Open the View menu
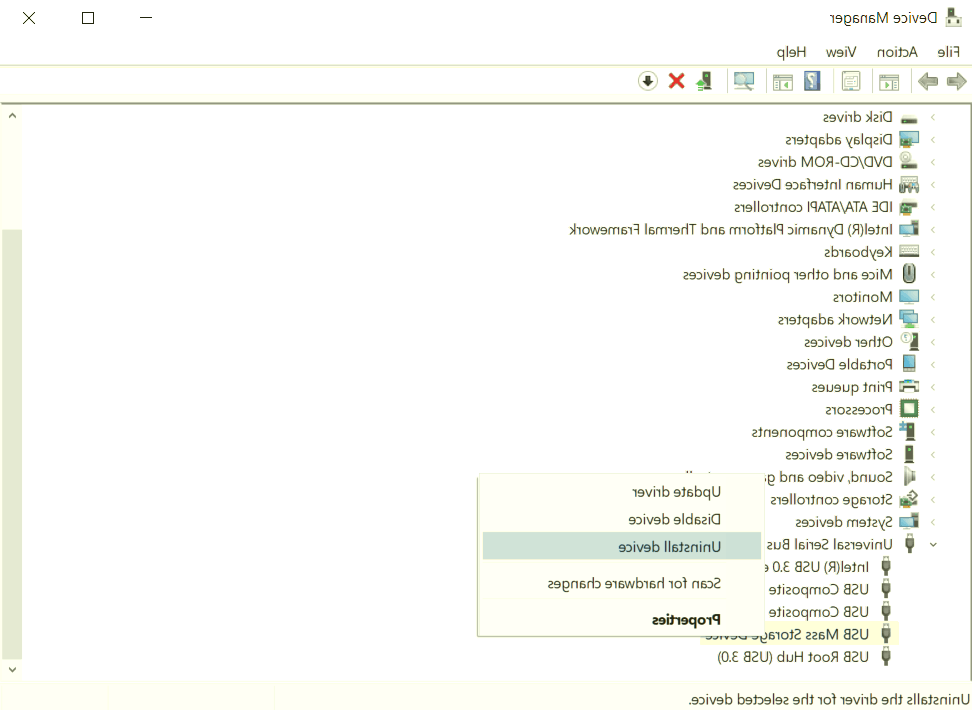Screen dimensions: 972x710 click(x=841, y=52)
